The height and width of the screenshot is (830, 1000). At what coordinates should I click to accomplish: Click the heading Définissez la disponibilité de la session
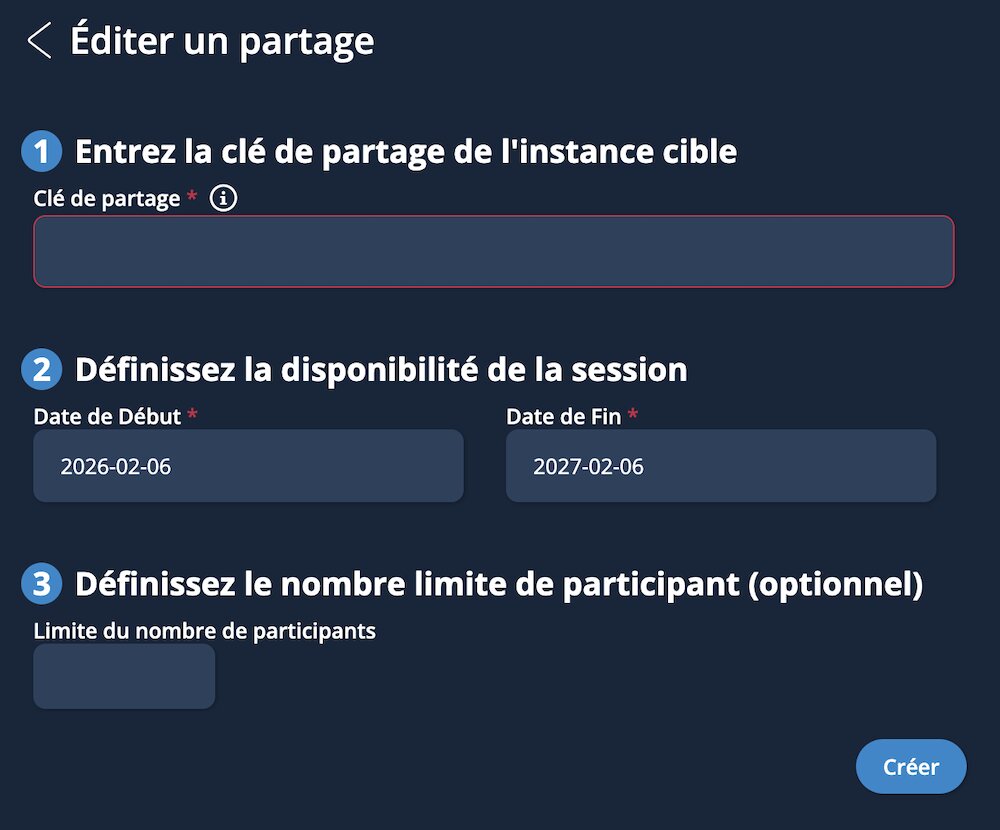point(382,370)
